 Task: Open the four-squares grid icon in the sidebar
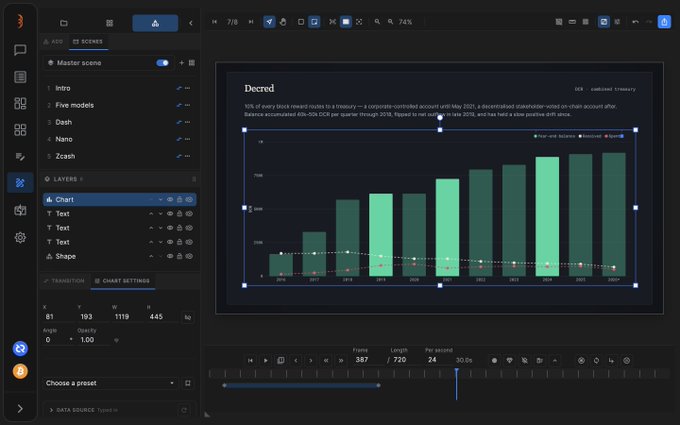click(20, 130)
